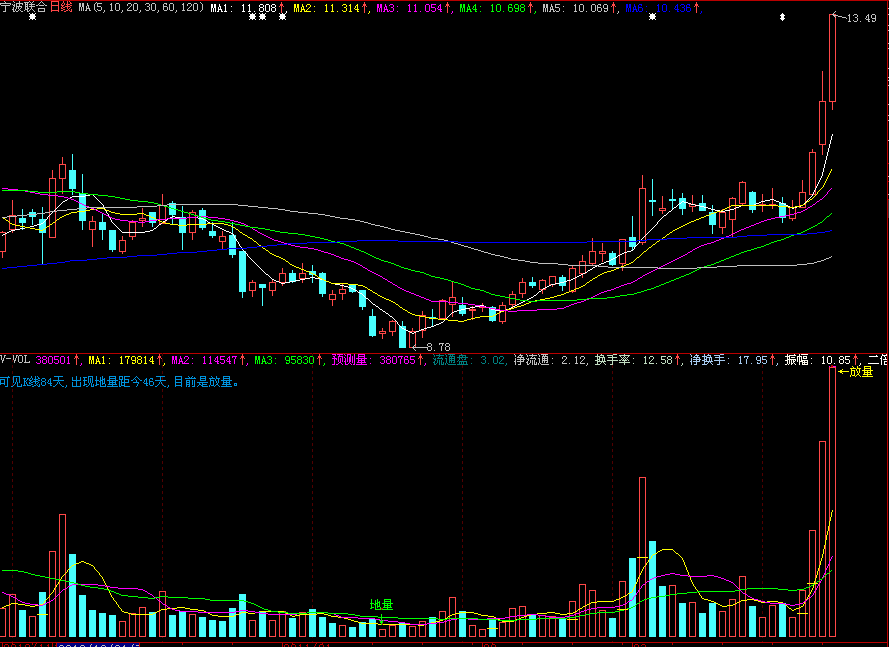The width and height of the screenshot is (889, 647).
Task: Select the tallest red volume bar beside 放量
Action: (x=832, y=502)
